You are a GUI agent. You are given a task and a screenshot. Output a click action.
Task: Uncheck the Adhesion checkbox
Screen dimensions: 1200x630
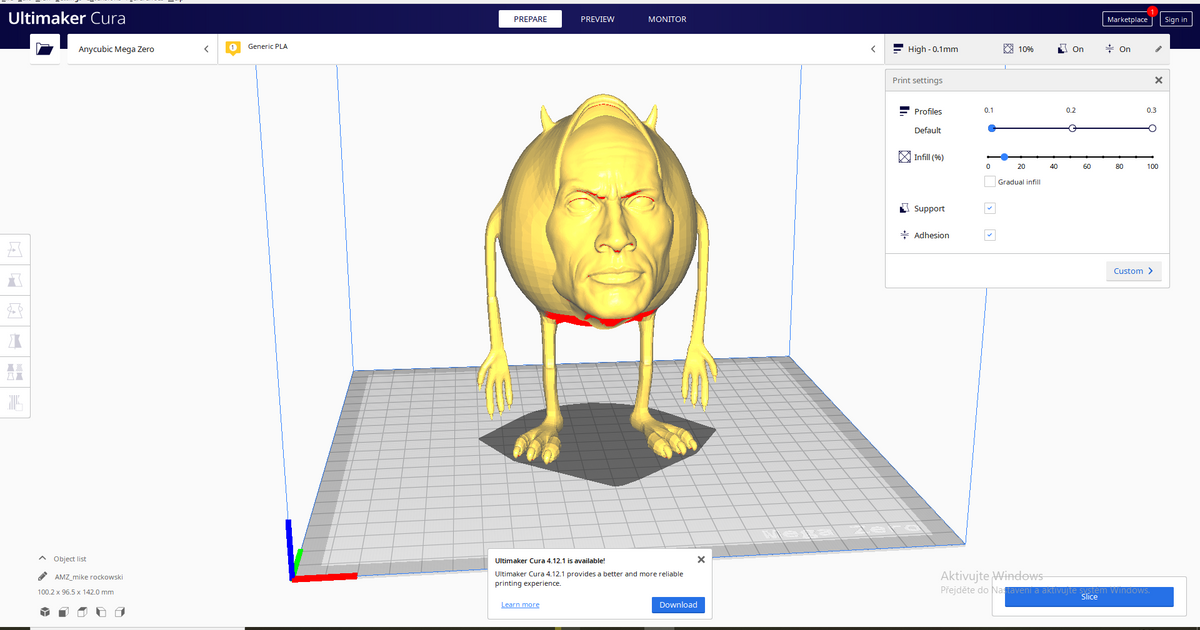(990, 235)
